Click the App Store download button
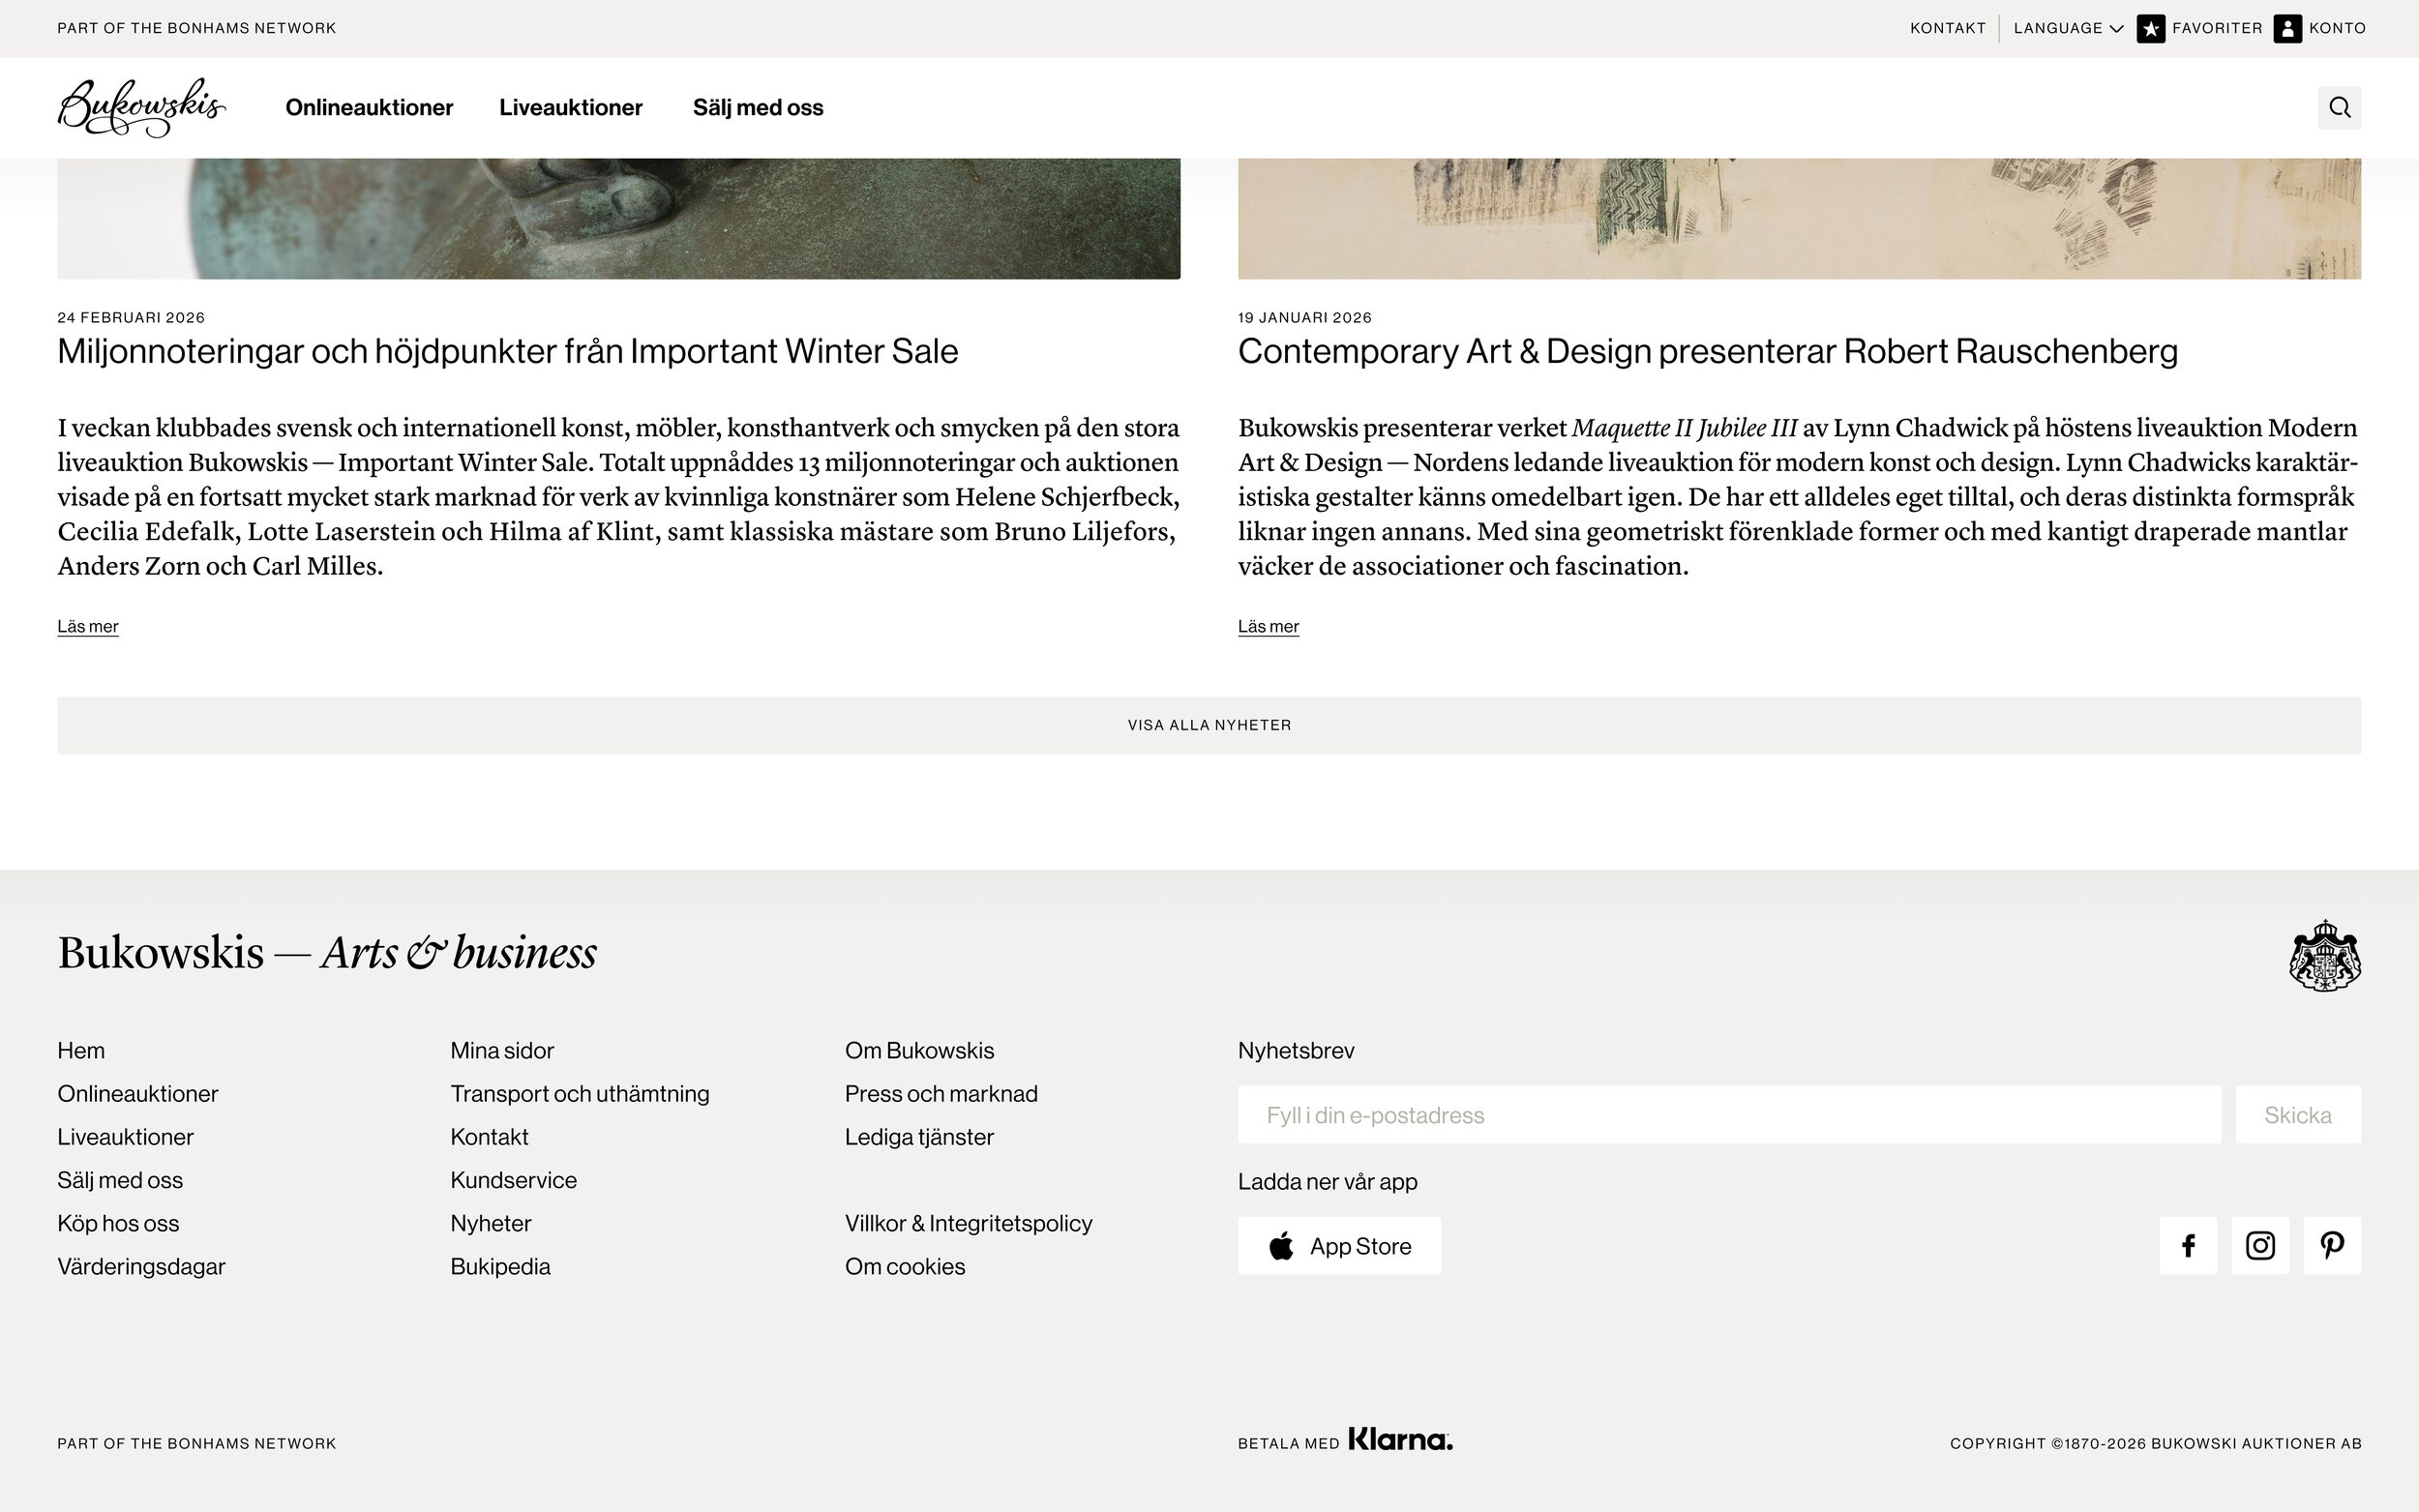 tap(1339, 1245)
